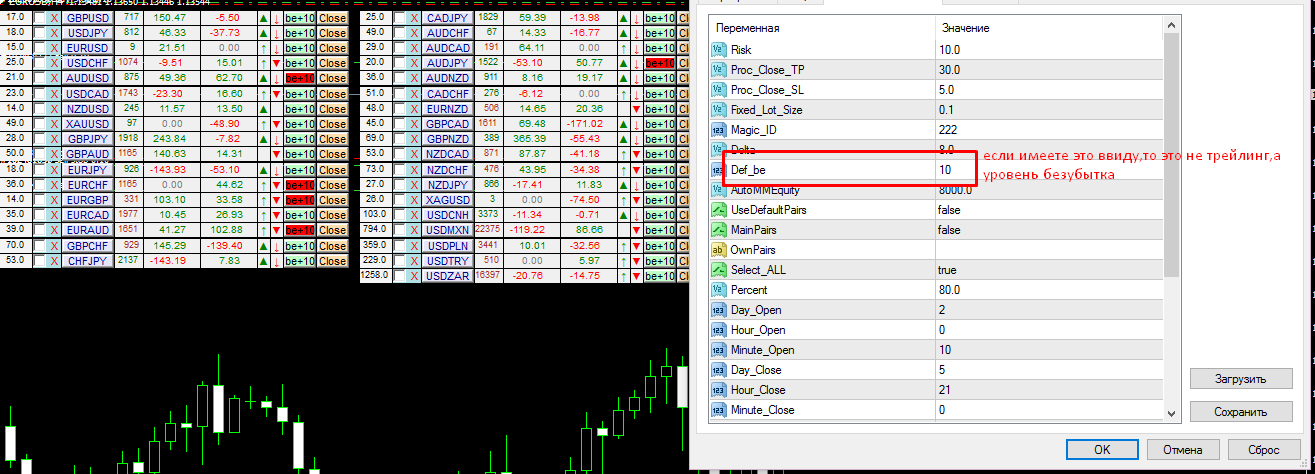Click the OwnPairs string type icon
Screen dimensions: 1315x474
(x=718, y=249)
